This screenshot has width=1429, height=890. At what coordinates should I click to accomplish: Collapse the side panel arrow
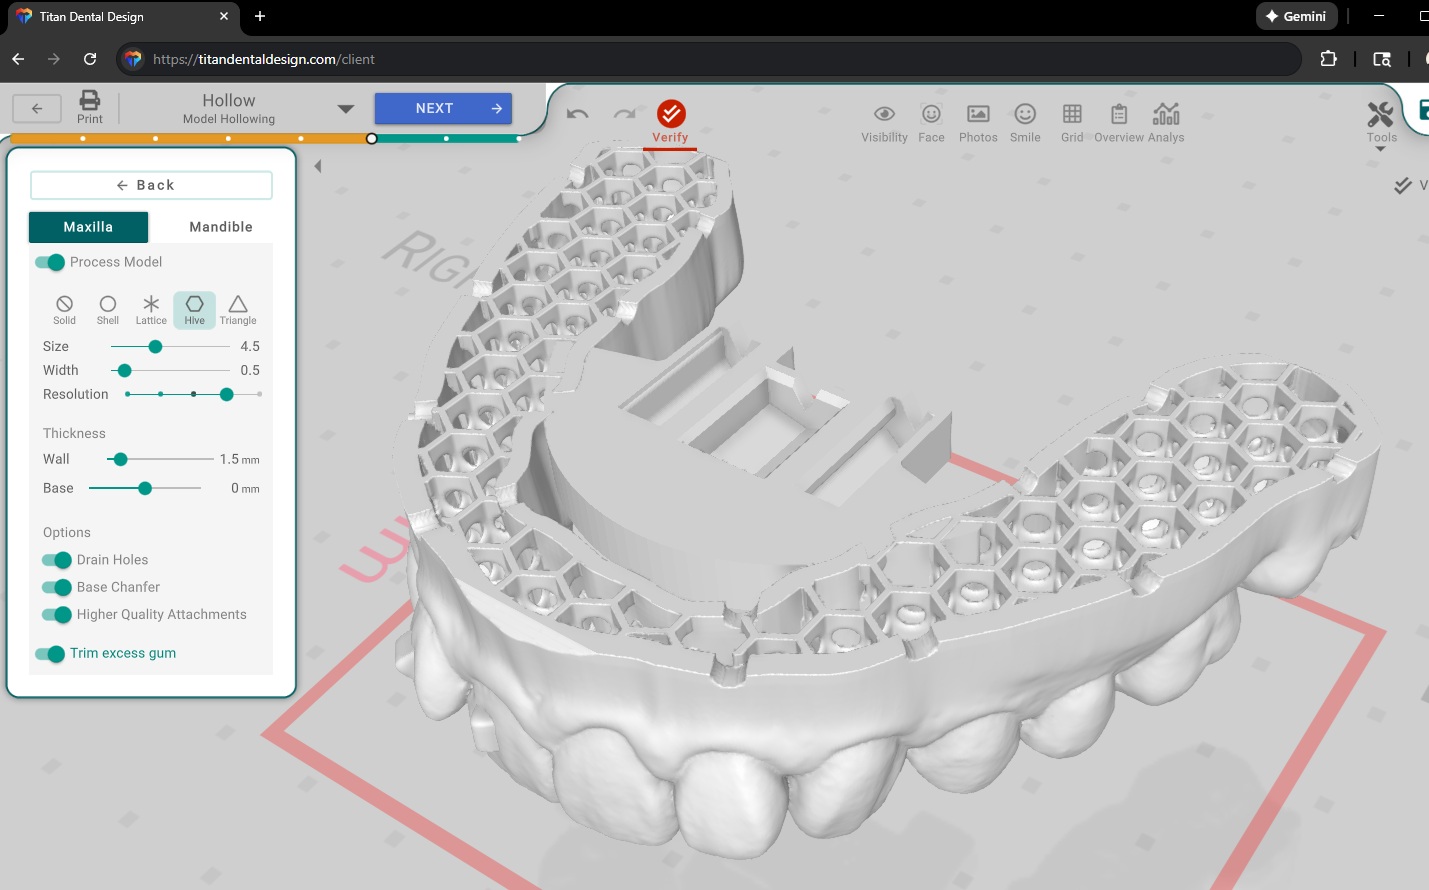tap(318, 166)
